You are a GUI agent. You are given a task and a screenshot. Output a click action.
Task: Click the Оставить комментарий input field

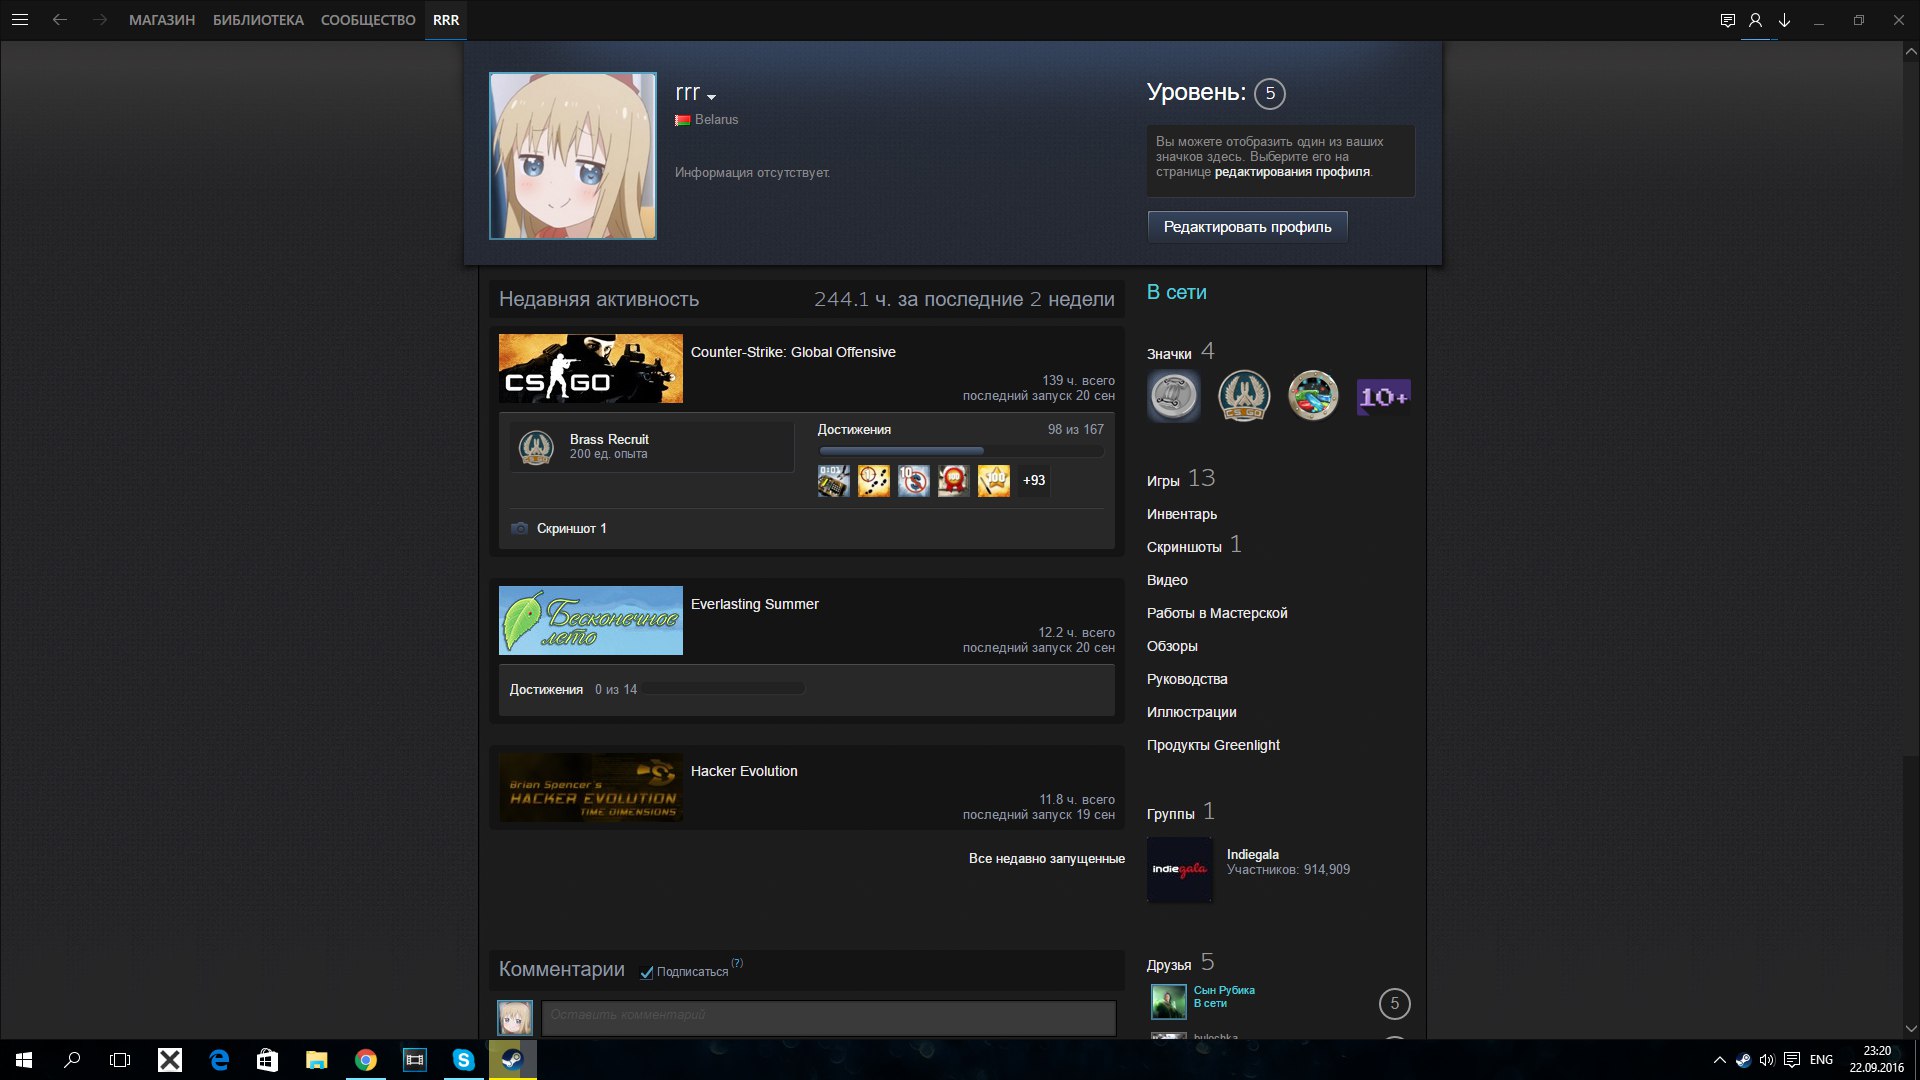(828, 1017)
